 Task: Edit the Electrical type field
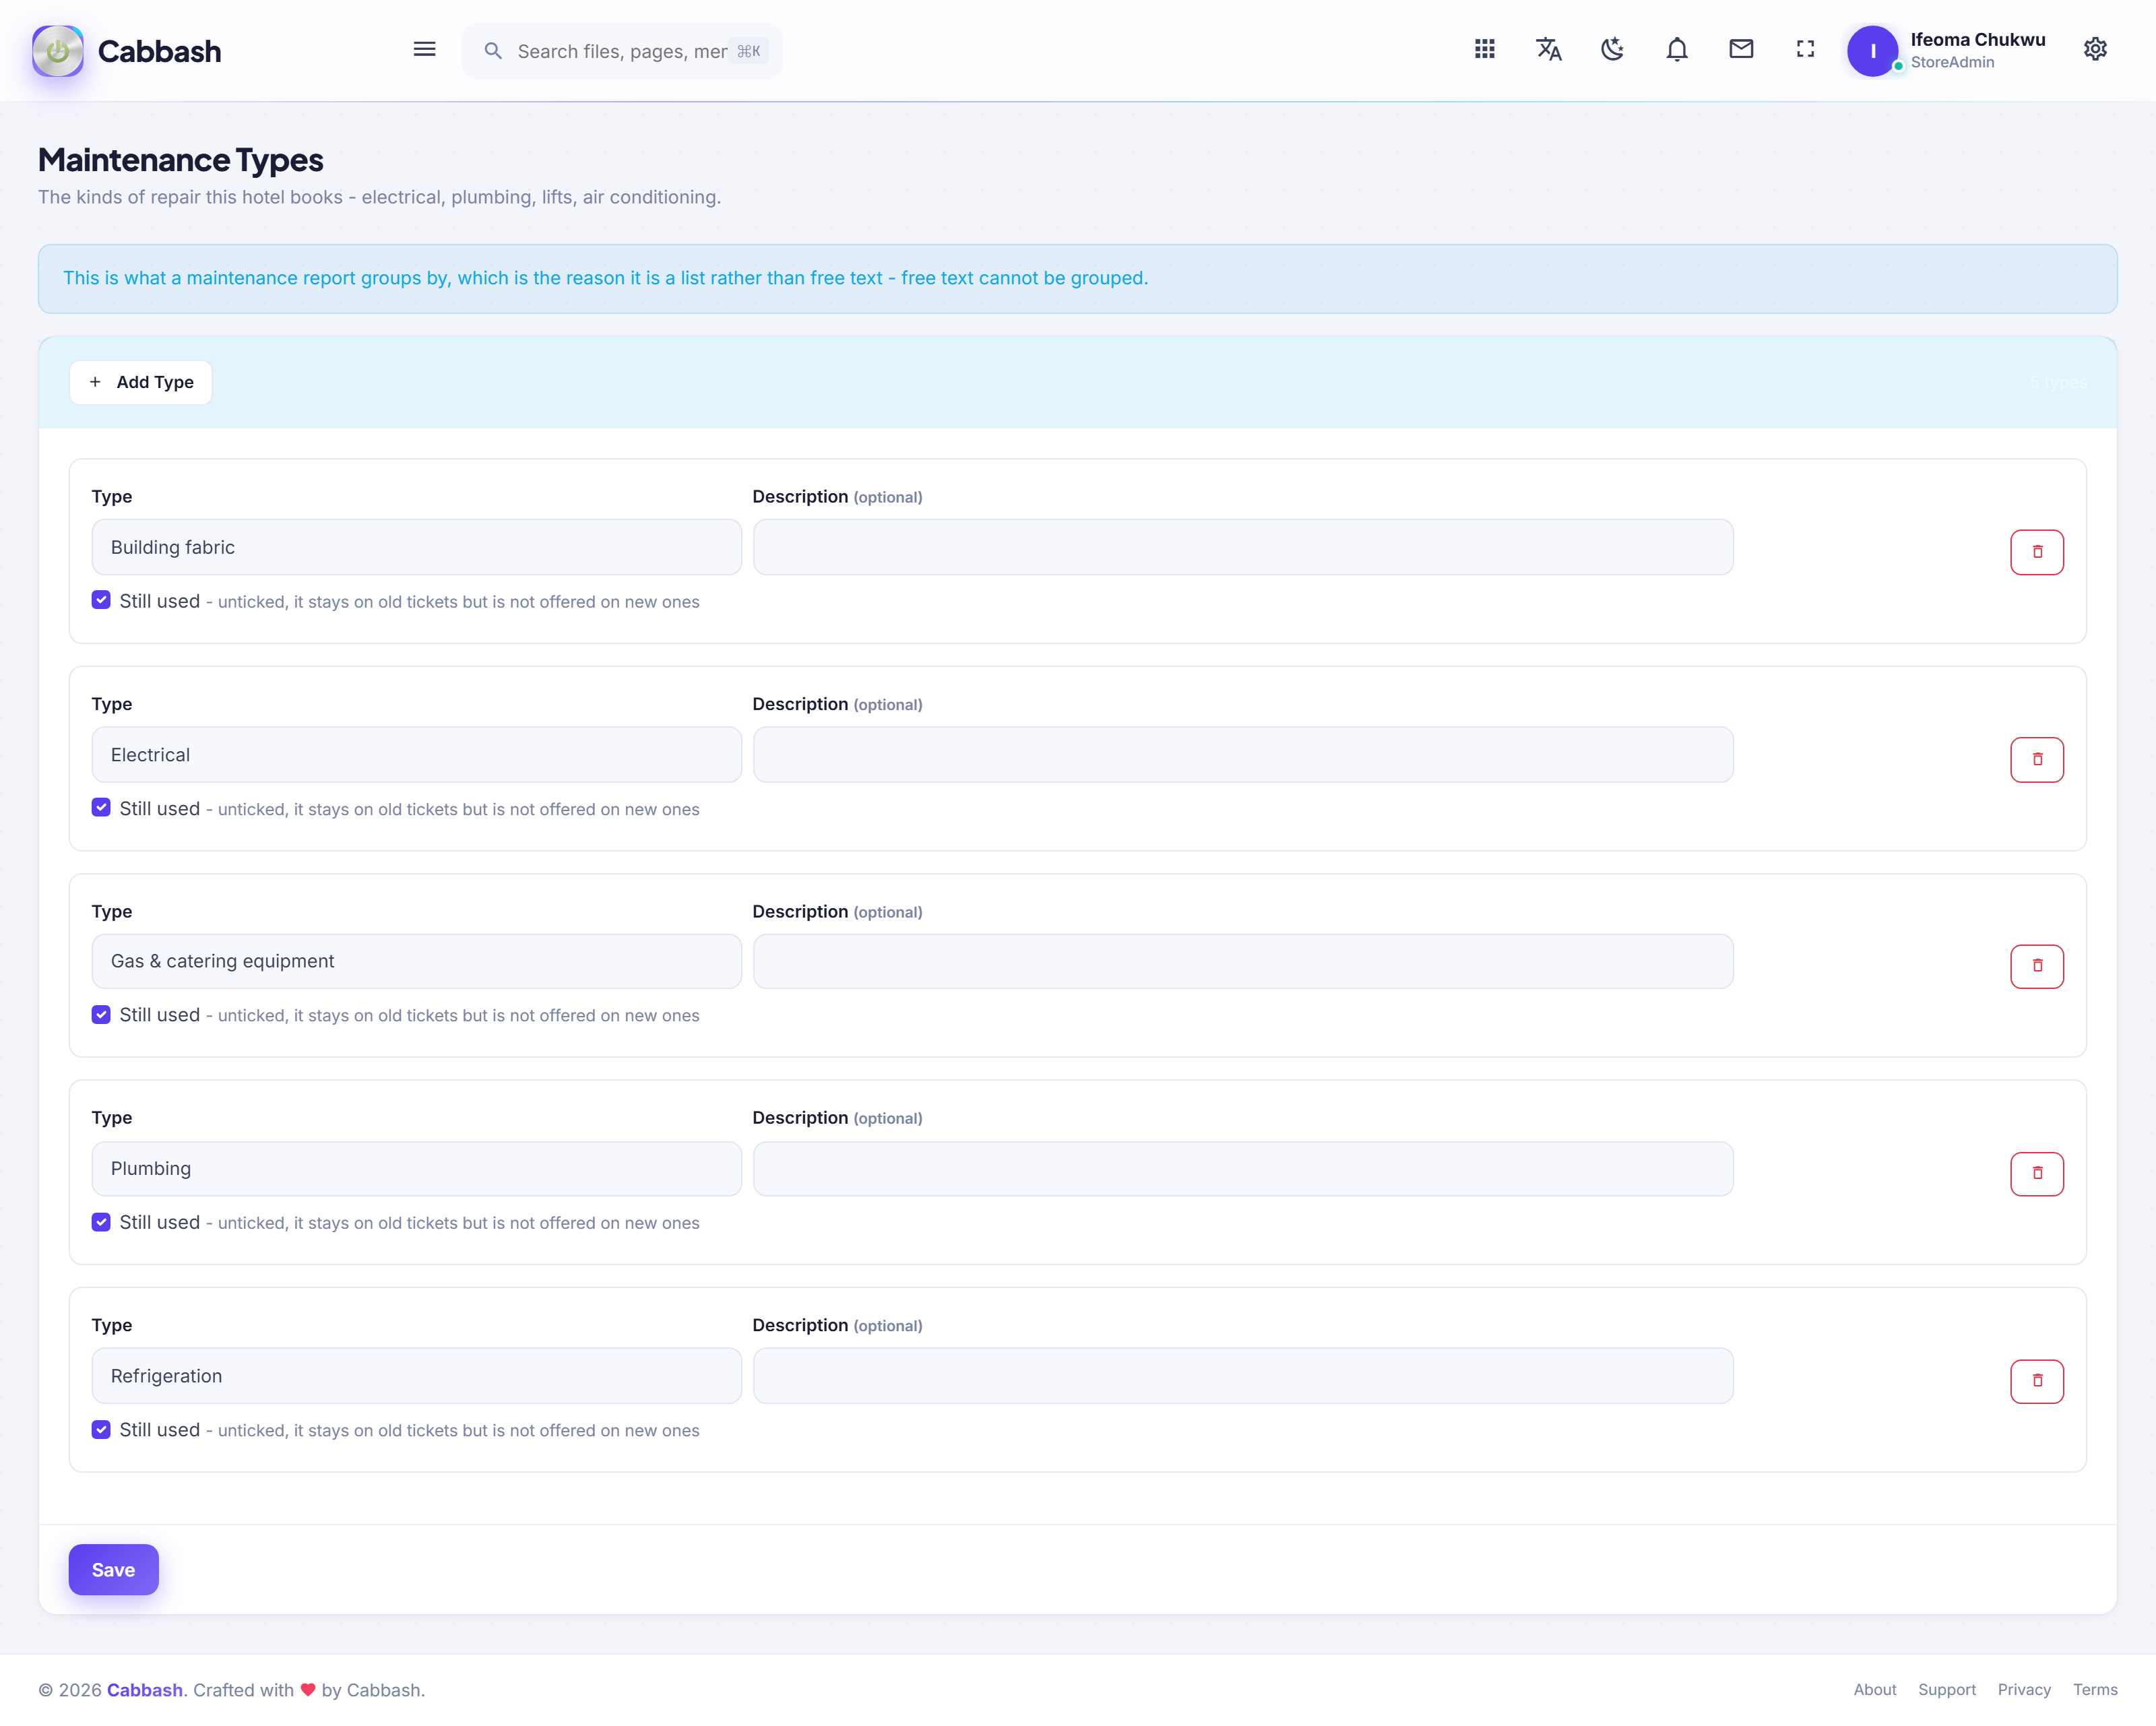417,755
